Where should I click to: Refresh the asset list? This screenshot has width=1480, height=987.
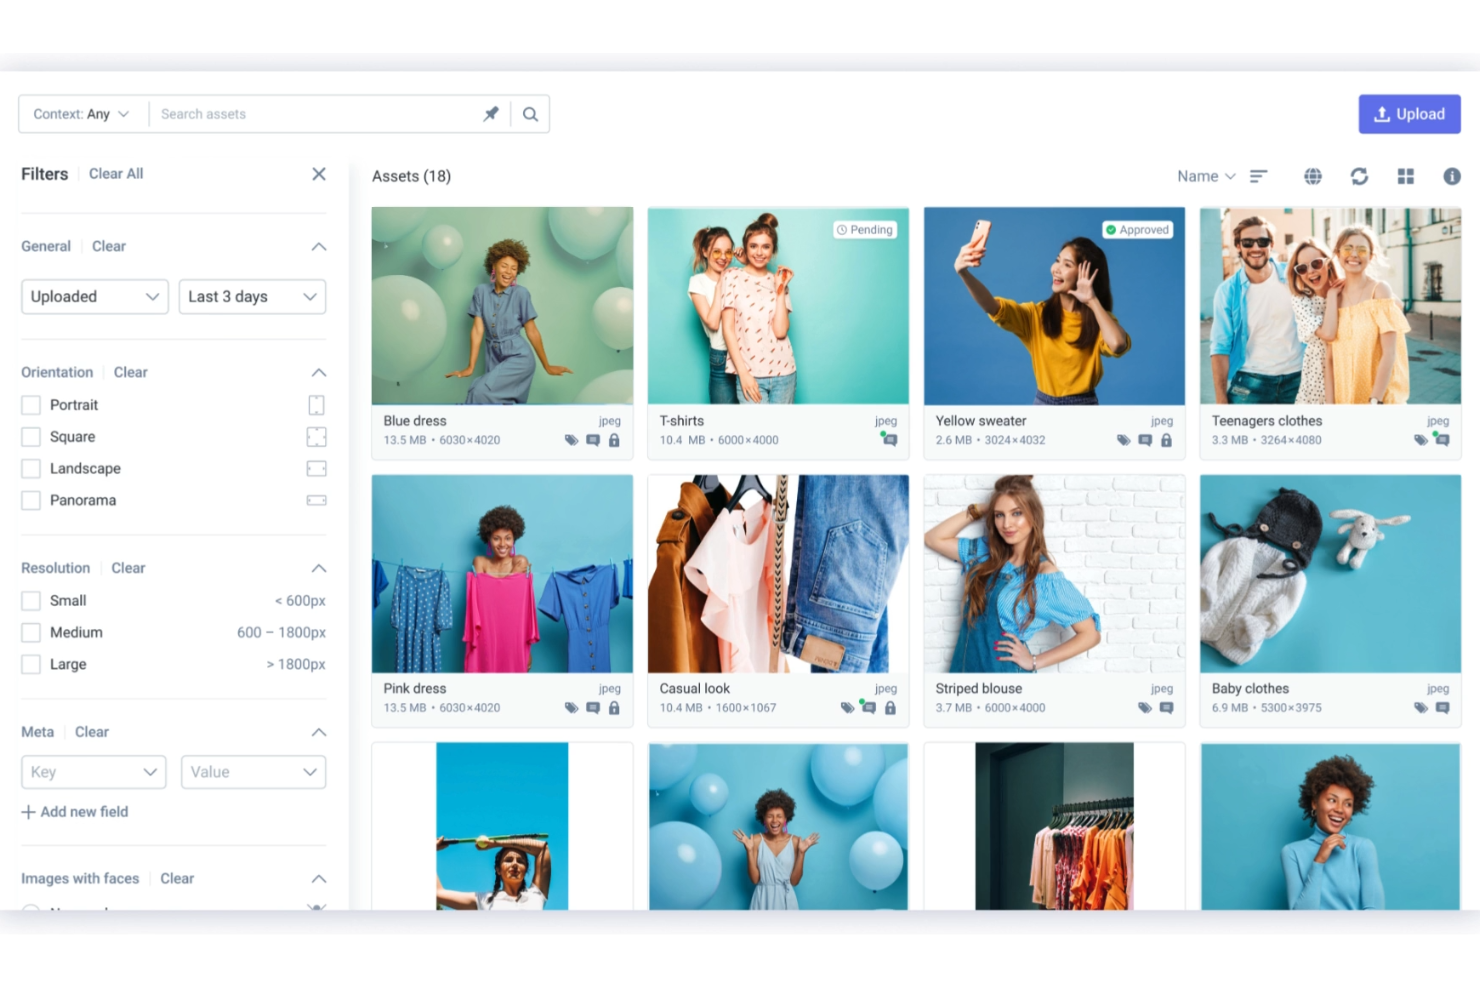click(1359, 176)
